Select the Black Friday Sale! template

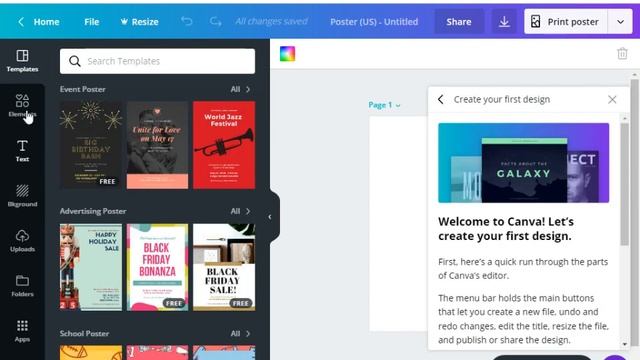224,267
